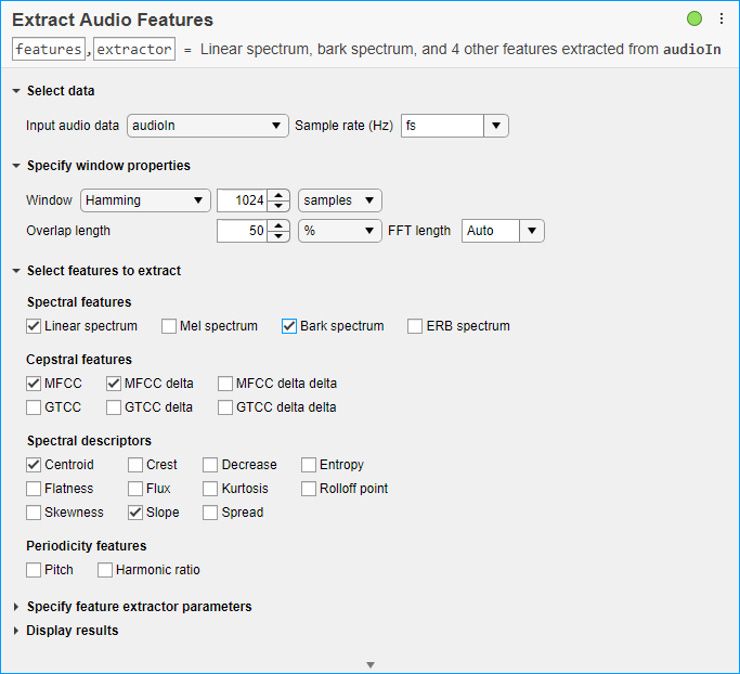Collapse the Select data section
The image size is (740, 674).
coord(60,91)
